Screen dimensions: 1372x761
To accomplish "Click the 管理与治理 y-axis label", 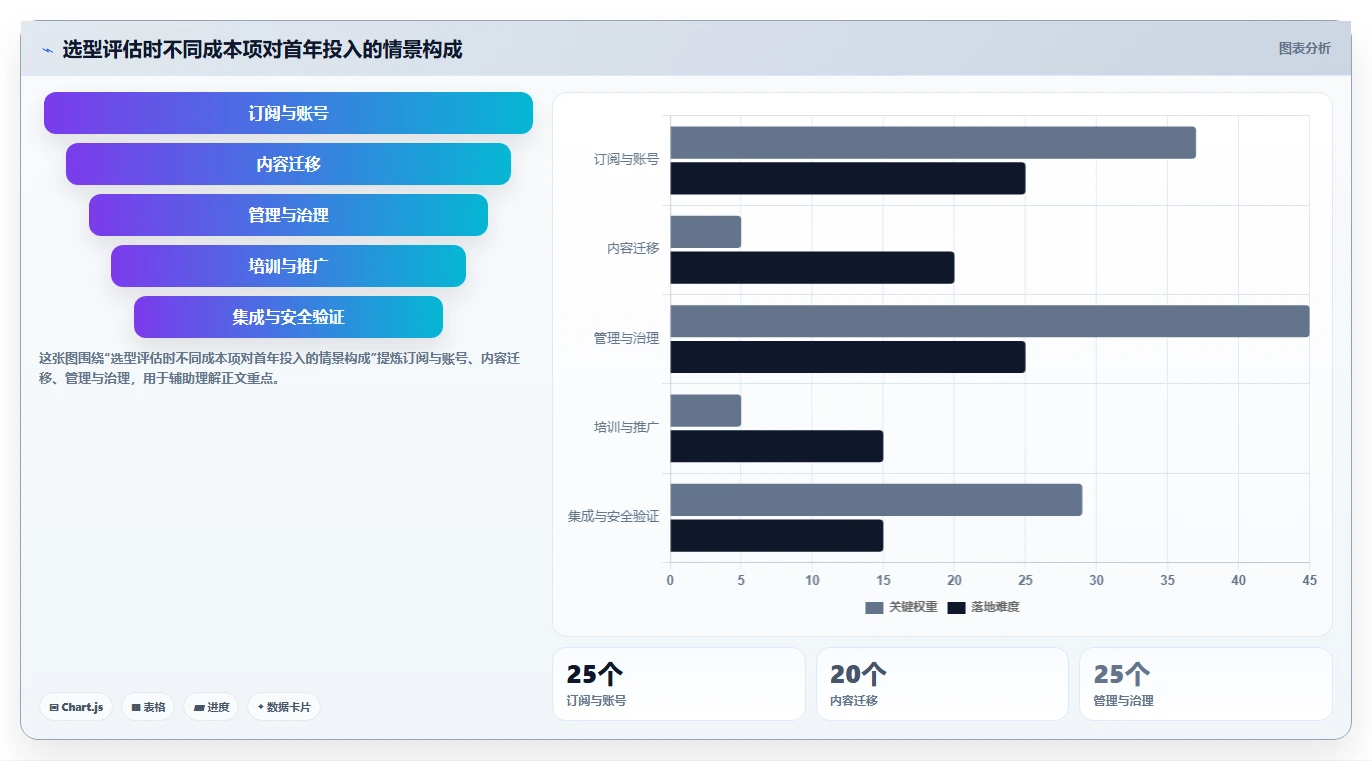I will tap(626, 339).
